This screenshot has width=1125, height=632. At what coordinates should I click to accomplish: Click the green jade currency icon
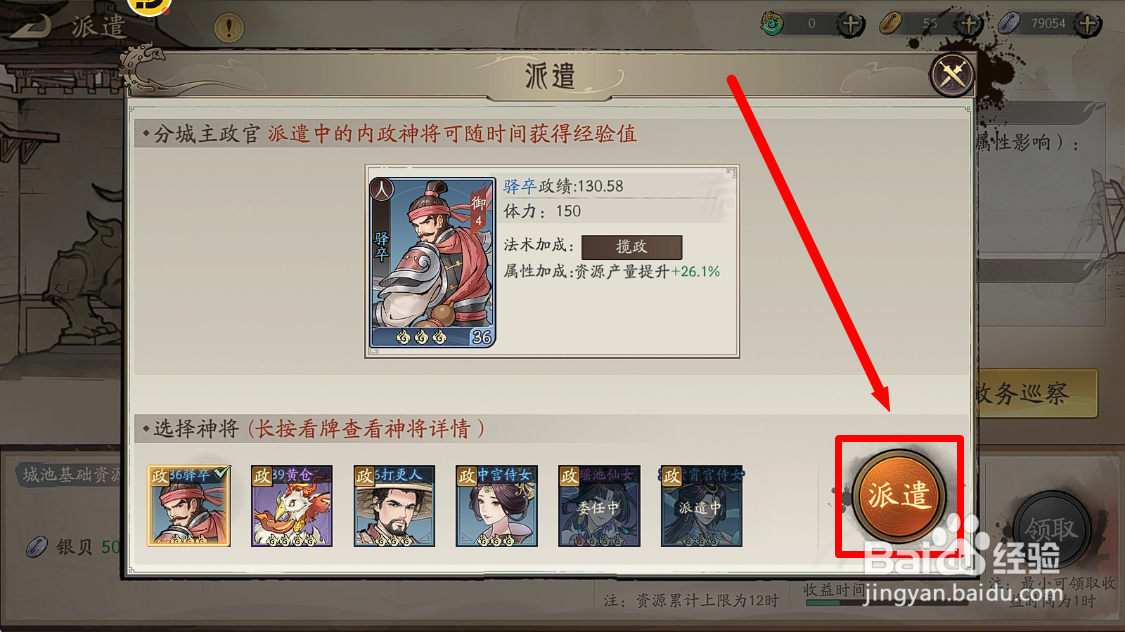772,24
